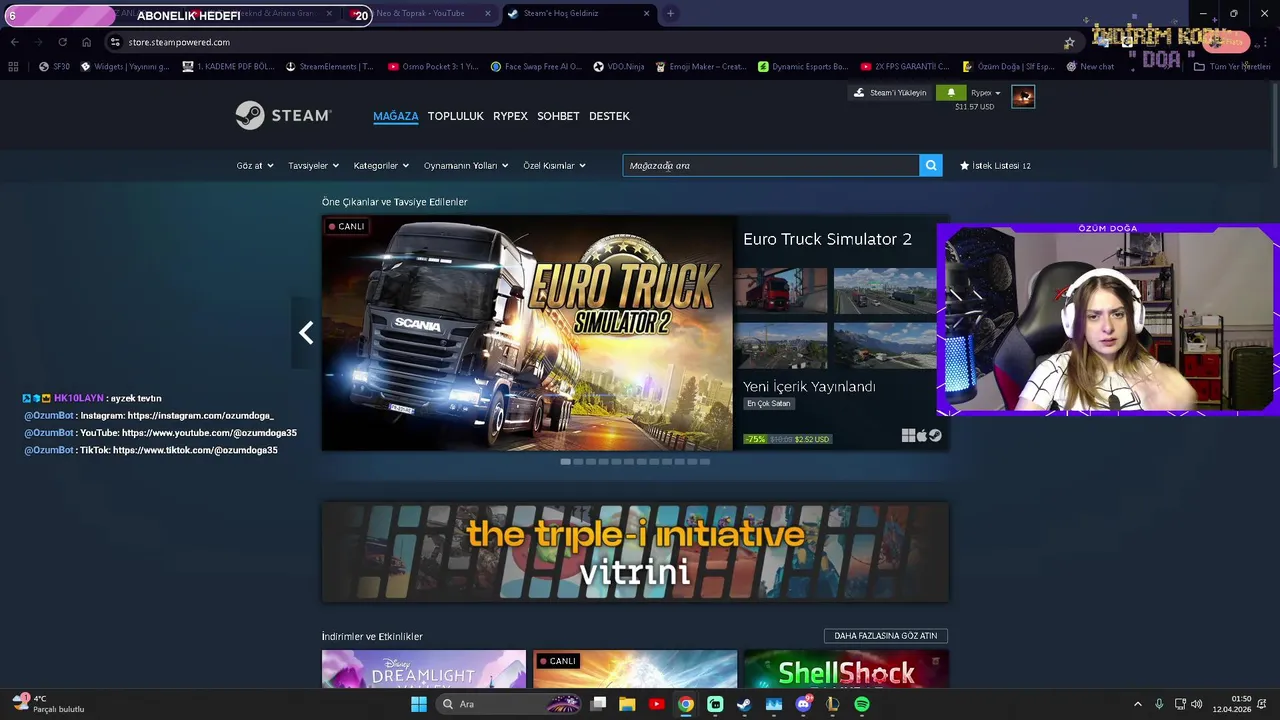Open the RYPEX profile menu

point(510,116)
